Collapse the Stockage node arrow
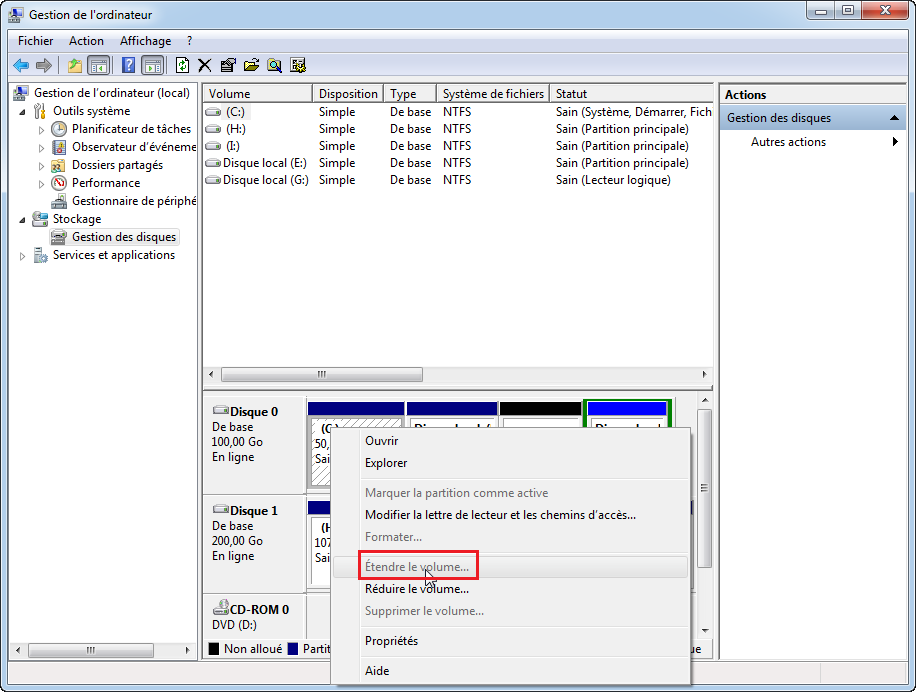Image resolution: width=916 pixels, height=692 pixels. pos(22,220)
